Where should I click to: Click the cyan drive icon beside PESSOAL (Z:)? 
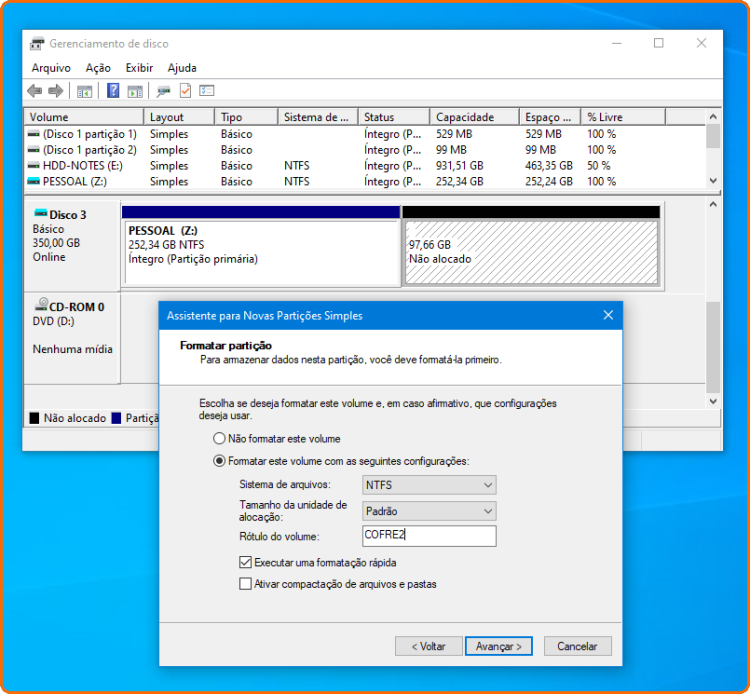(x=33, y=181)
